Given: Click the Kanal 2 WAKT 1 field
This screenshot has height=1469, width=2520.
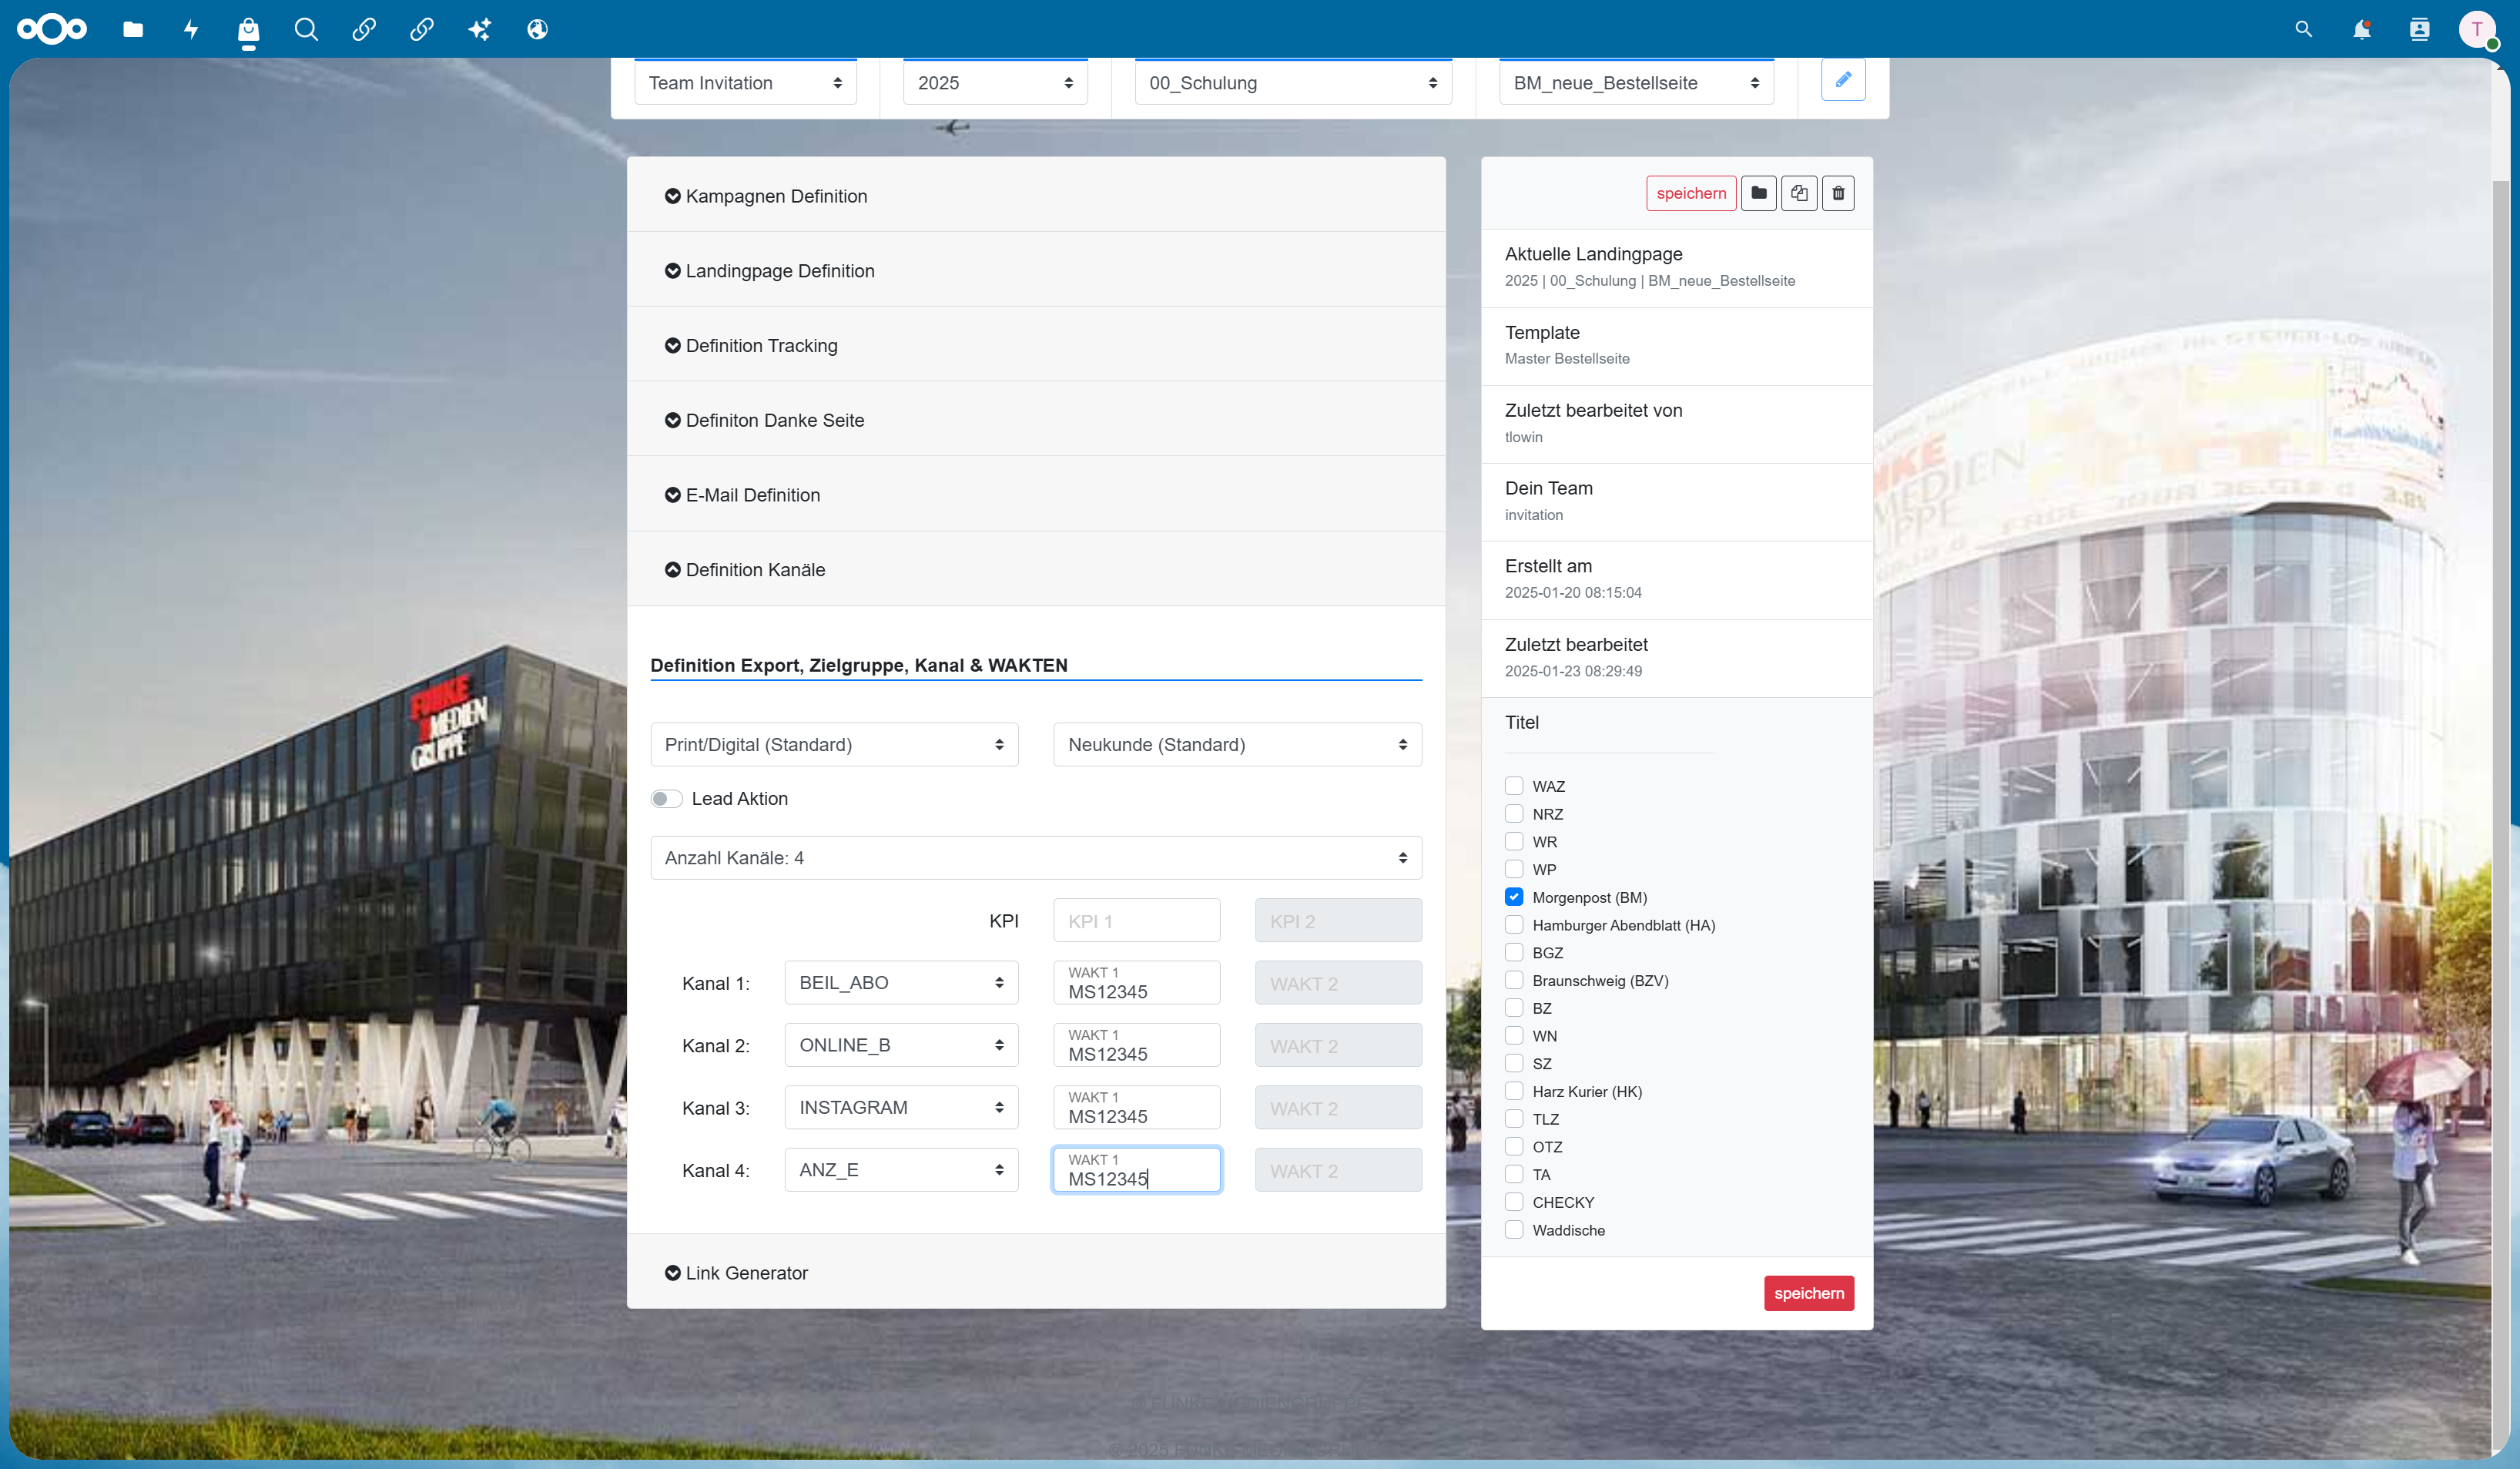Looking at the screenshot, I should [x=1136, y=1045].
